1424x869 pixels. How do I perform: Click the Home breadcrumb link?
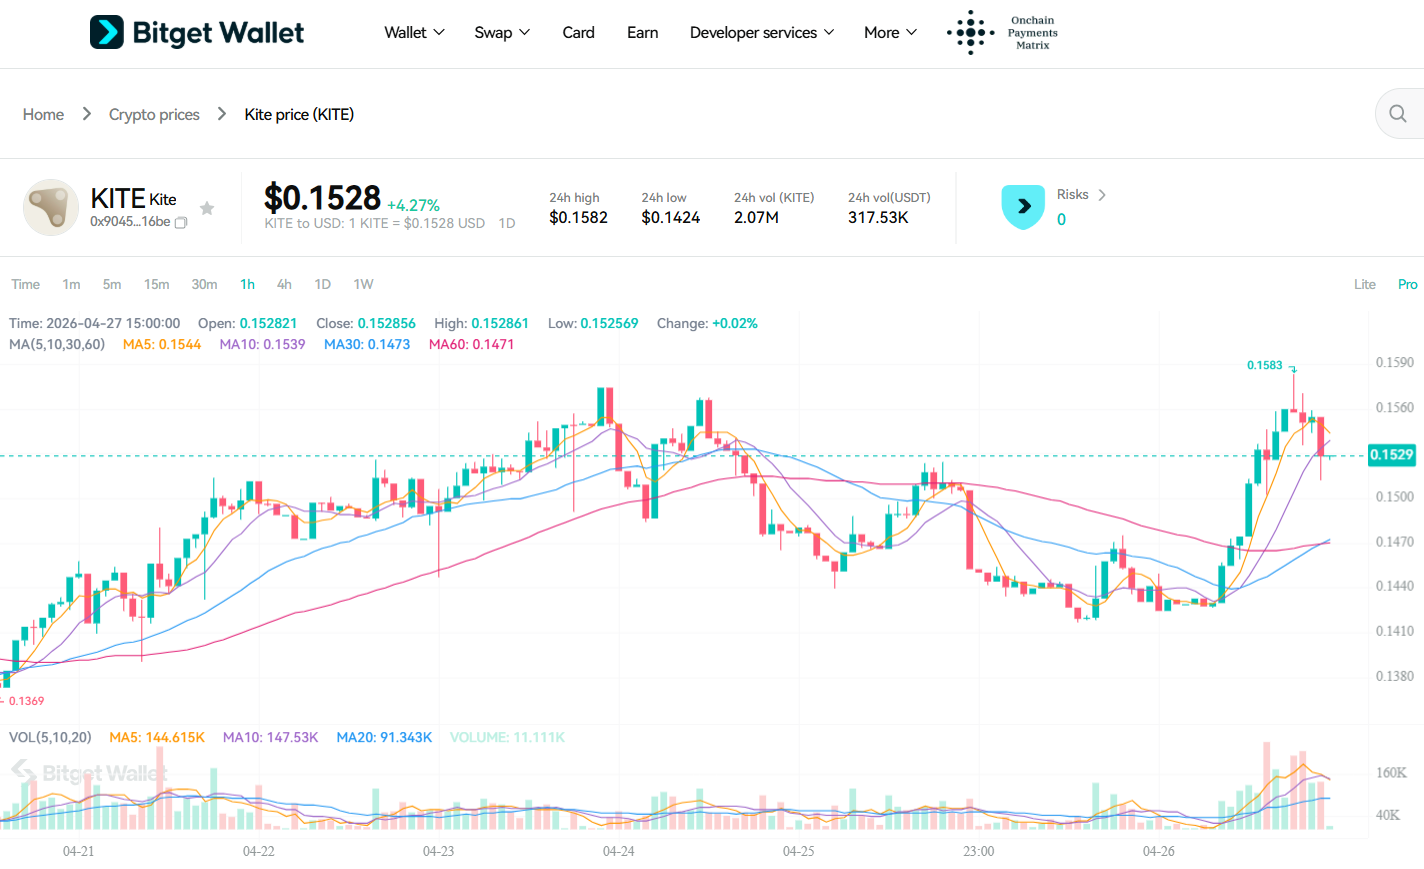pyautogui.click(x=43, y=114)
